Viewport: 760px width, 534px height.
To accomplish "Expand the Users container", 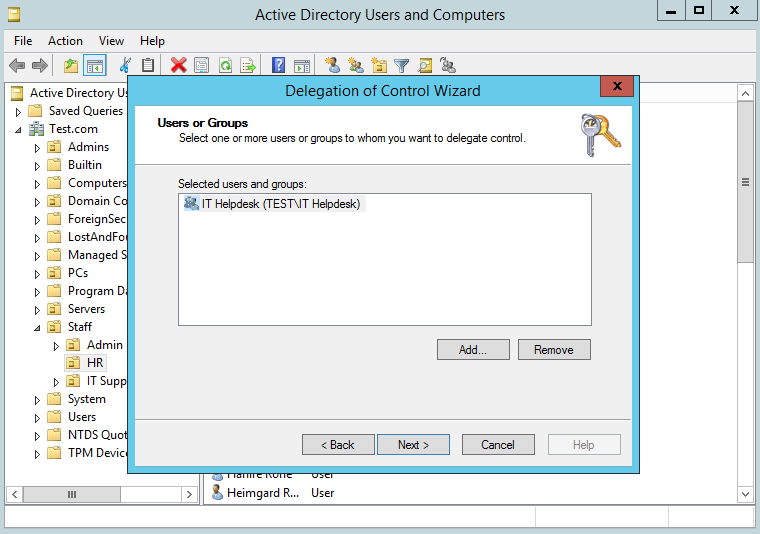I will pyautogui.click(x=37, y=418).
